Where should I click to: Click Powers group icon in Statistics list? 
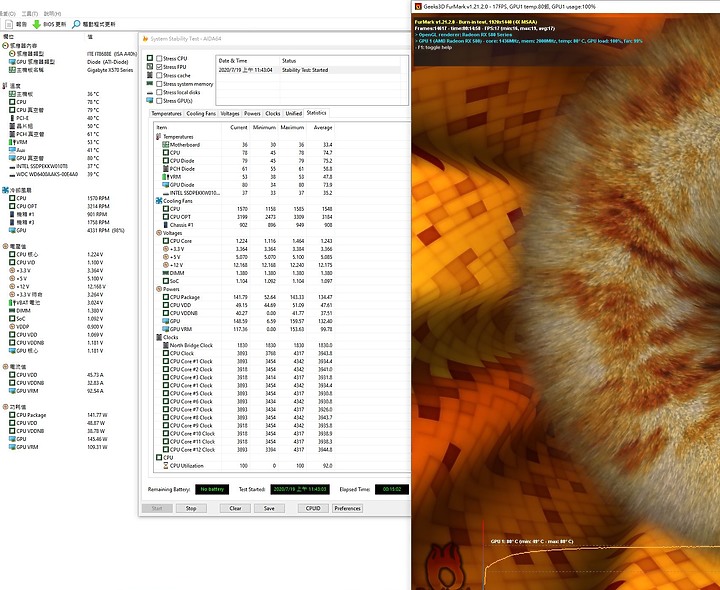click(x=159, y=289)
